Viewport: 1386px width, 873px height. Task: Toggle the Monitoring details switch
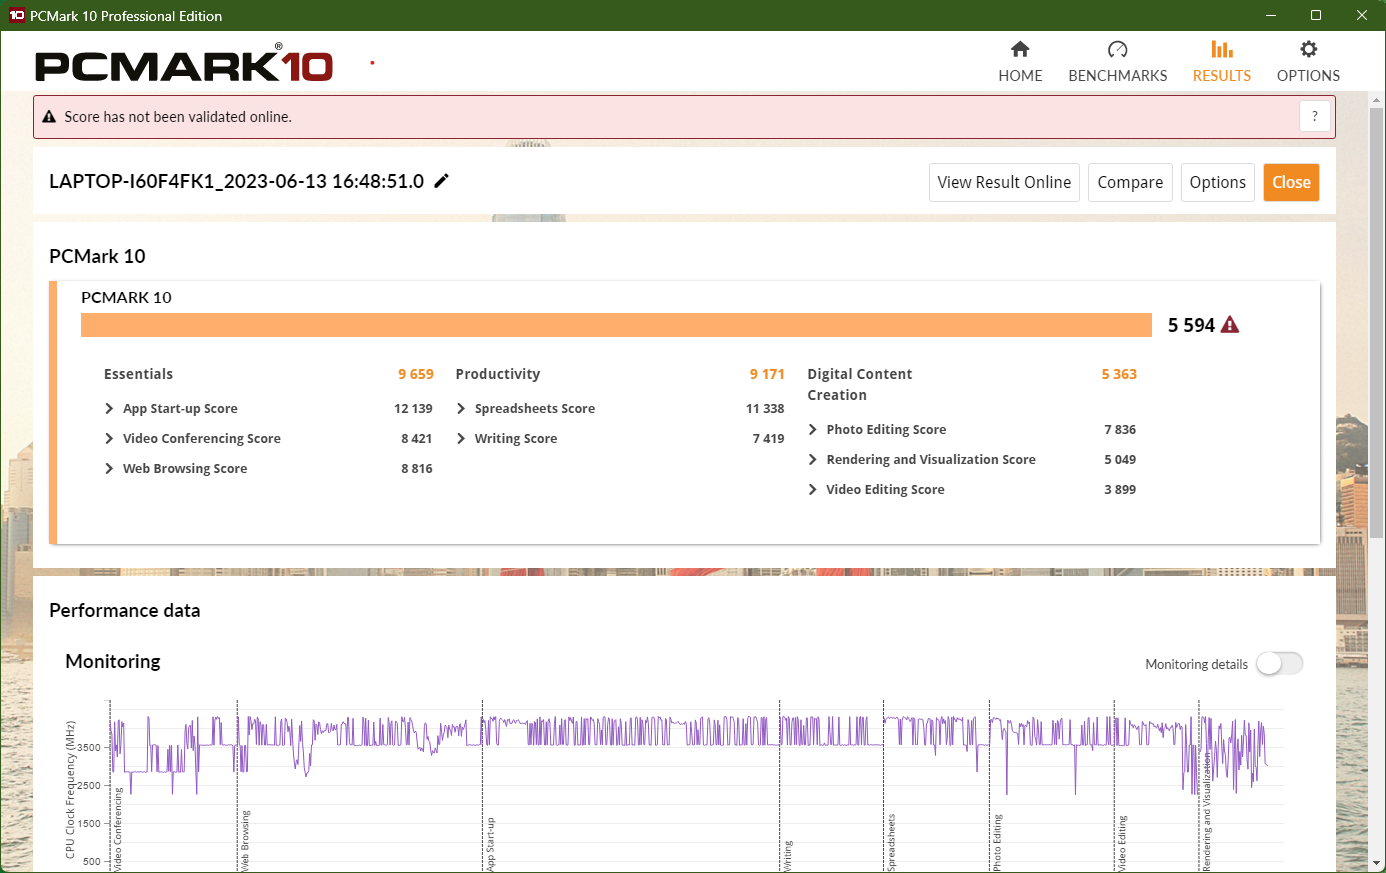click(1280, 664)
